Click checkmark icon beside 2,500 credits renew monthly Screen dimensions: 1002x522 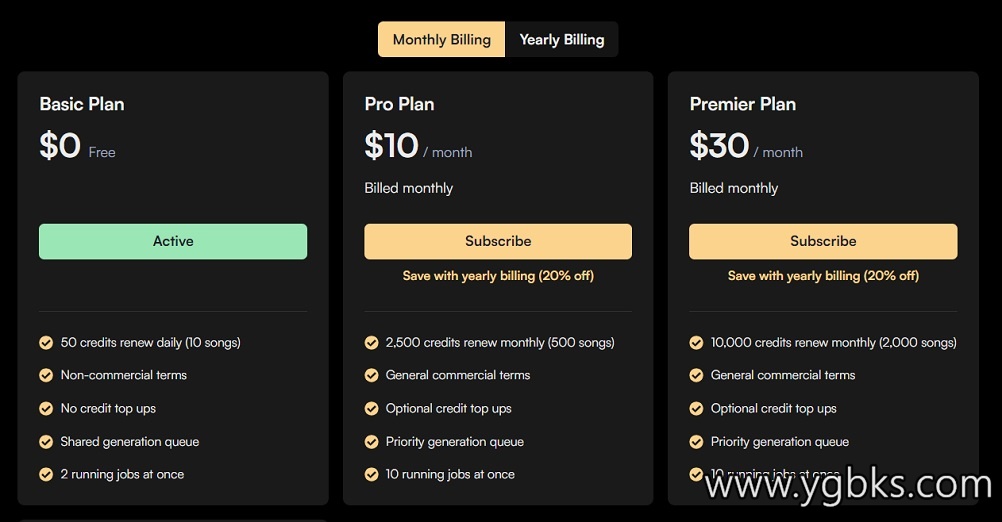click(x=371, y=343)
